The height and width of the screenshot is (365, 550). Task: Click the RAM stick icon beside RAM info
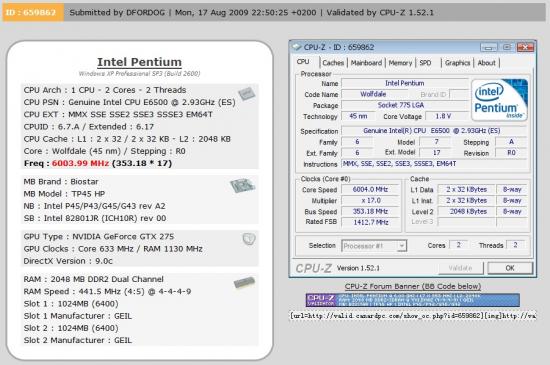tap(244, 282)
